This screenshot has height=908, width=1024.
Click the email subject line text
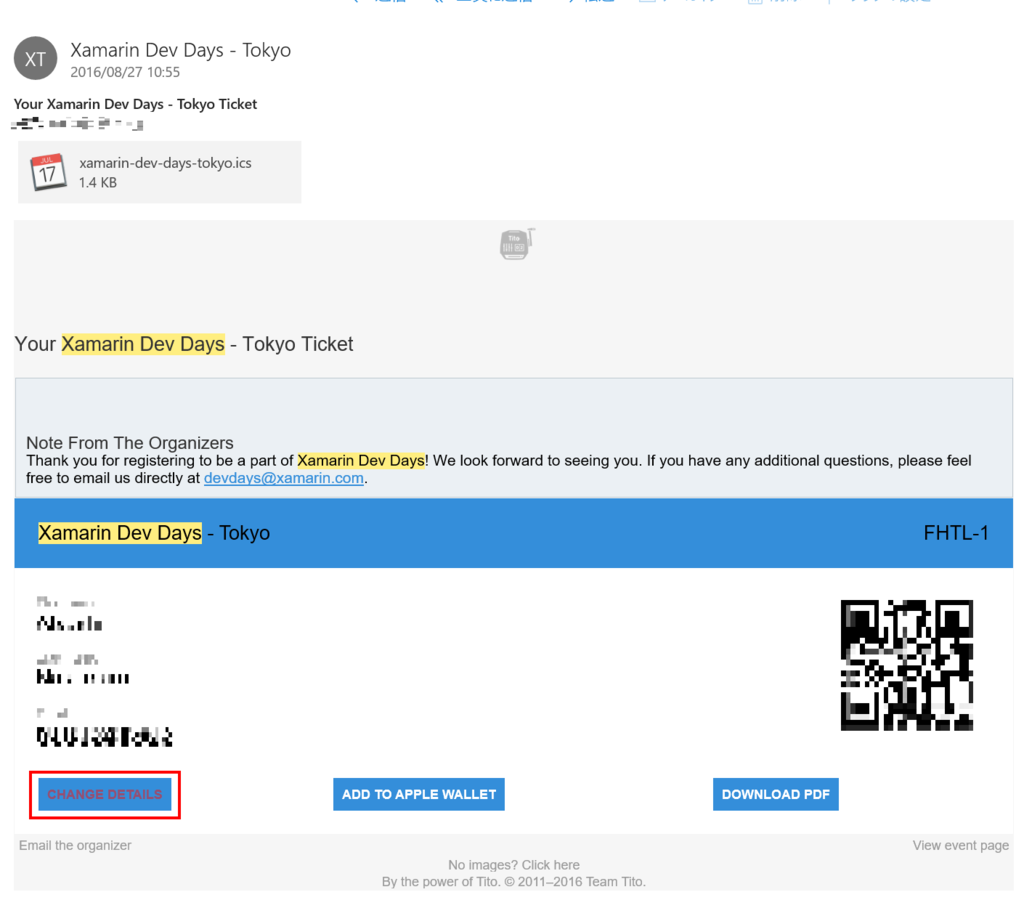pos(135,105)
